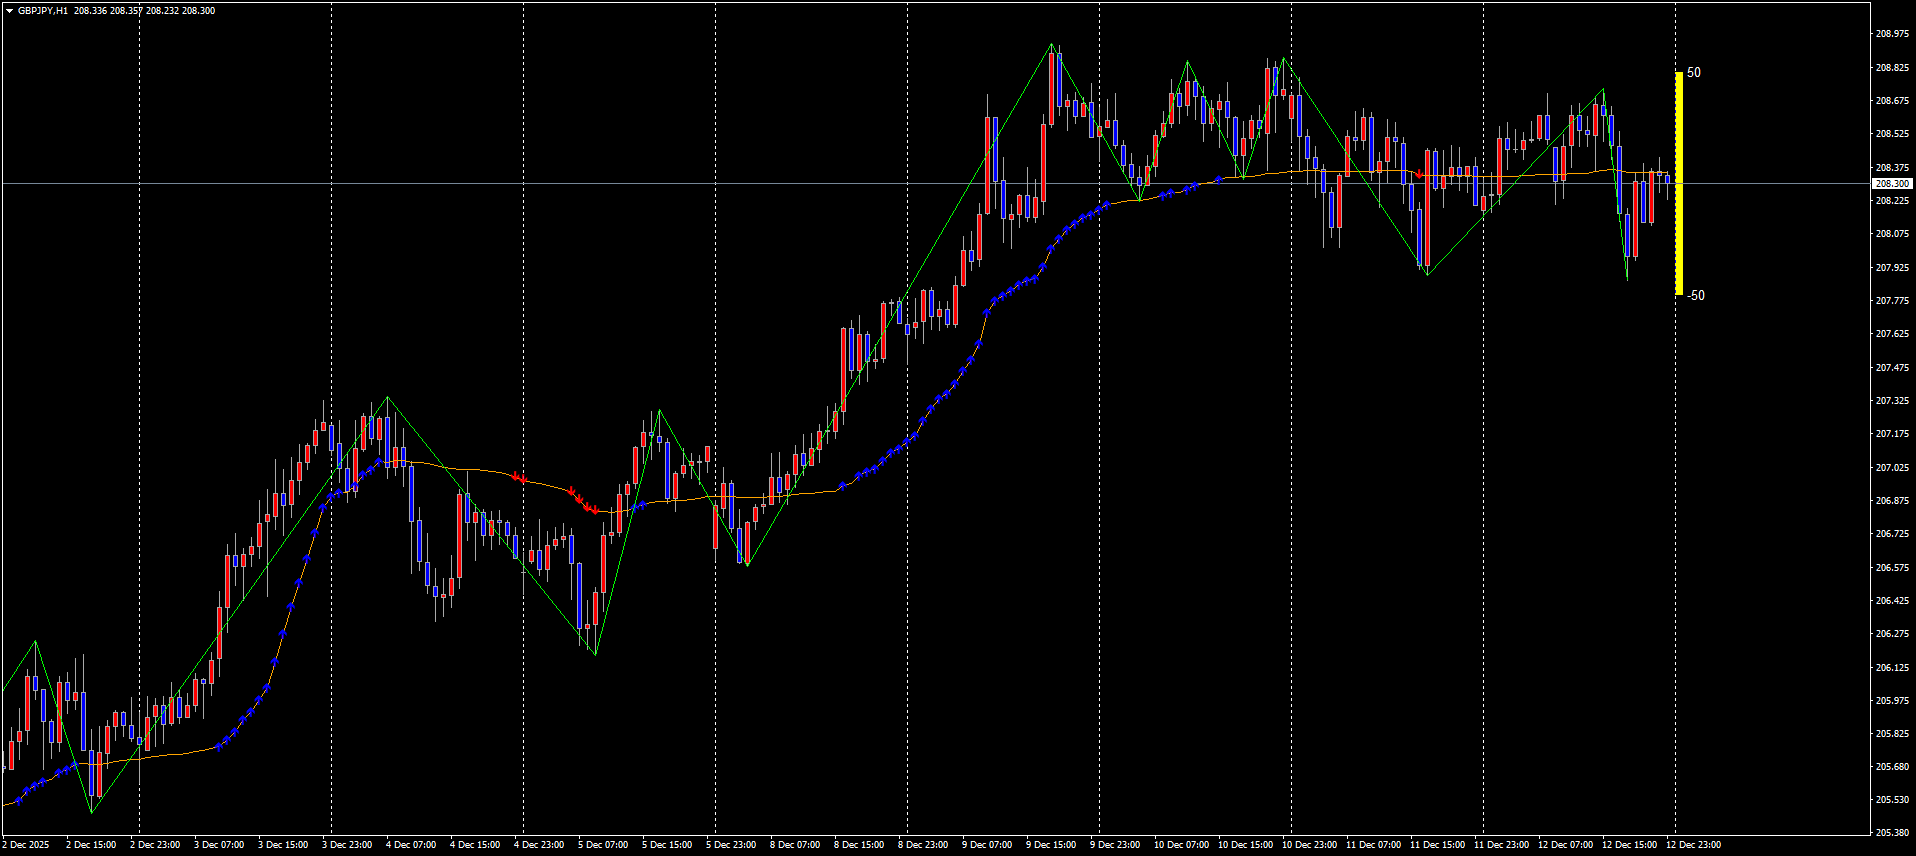Click the 206.125 price scale label
Image resolution: width=1916 pixels, height=856 pixels.
(x=1892, y=667)
